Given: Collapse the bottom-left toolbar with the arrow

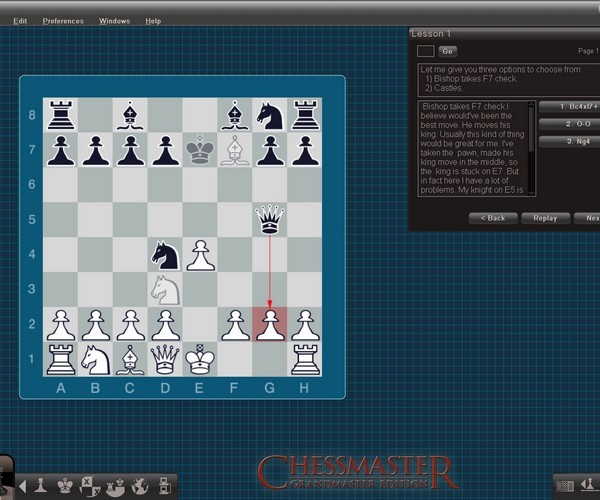Looking at the screenshot, I should coord(22,487).
